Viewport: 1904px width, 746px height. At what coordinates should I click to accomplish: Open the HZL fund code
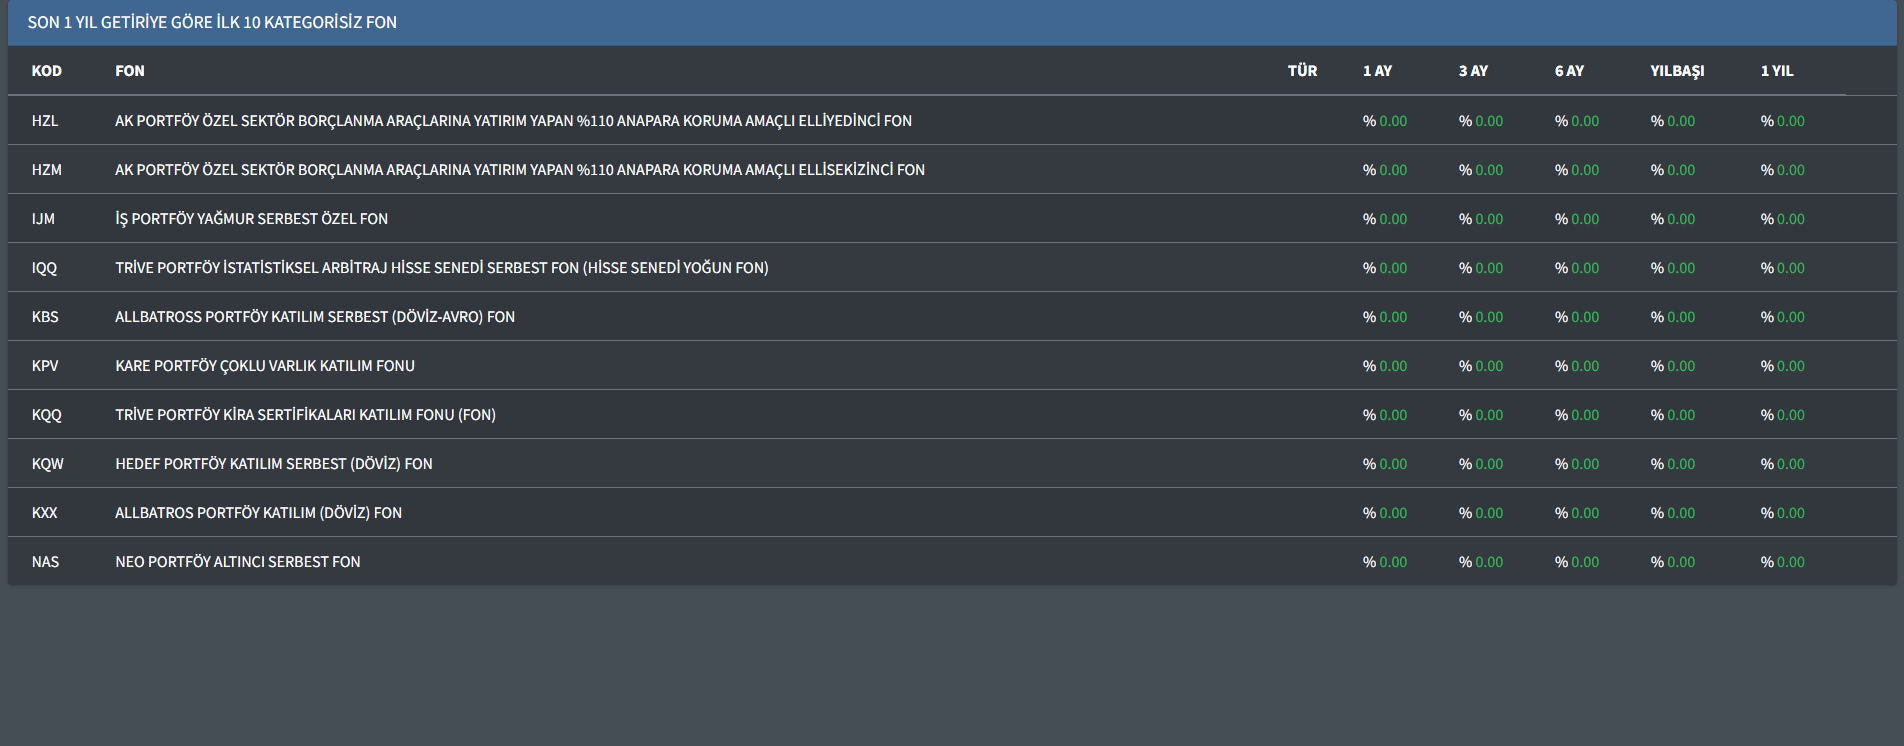[x=45, y=121]
